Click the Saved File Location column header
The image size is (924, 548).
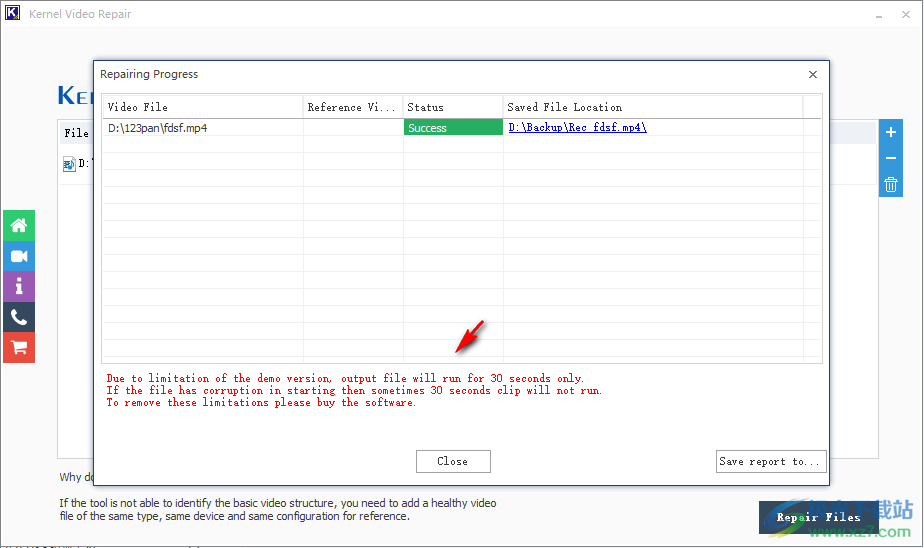point(653,107)
